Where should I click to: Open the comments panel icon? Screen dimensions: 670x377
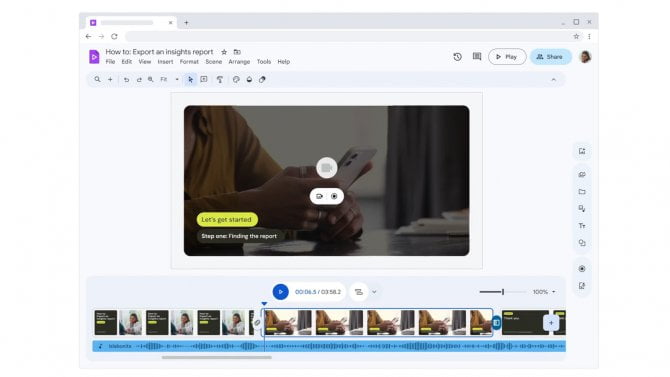click(x=477, y=56)
